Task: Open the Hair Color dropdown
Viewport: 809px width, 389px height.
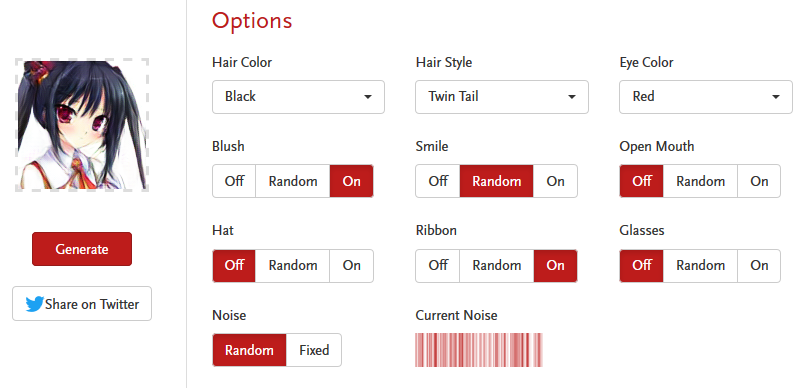Action: click(298, 97)
